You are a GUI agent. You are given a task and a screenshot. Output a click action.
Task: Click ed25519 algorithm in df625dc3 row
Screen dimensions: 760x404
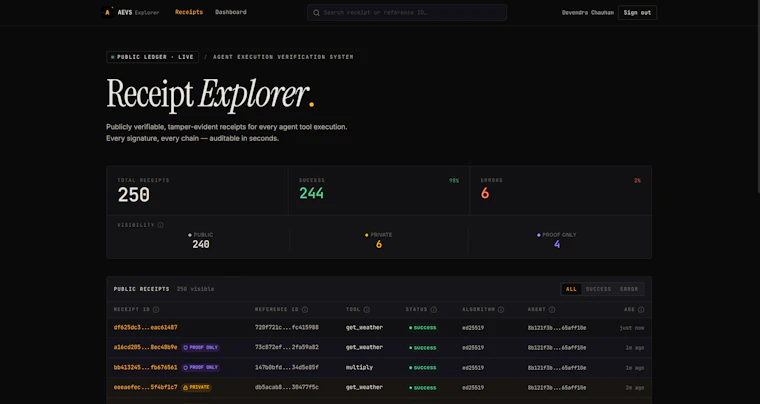click(473, 328)
